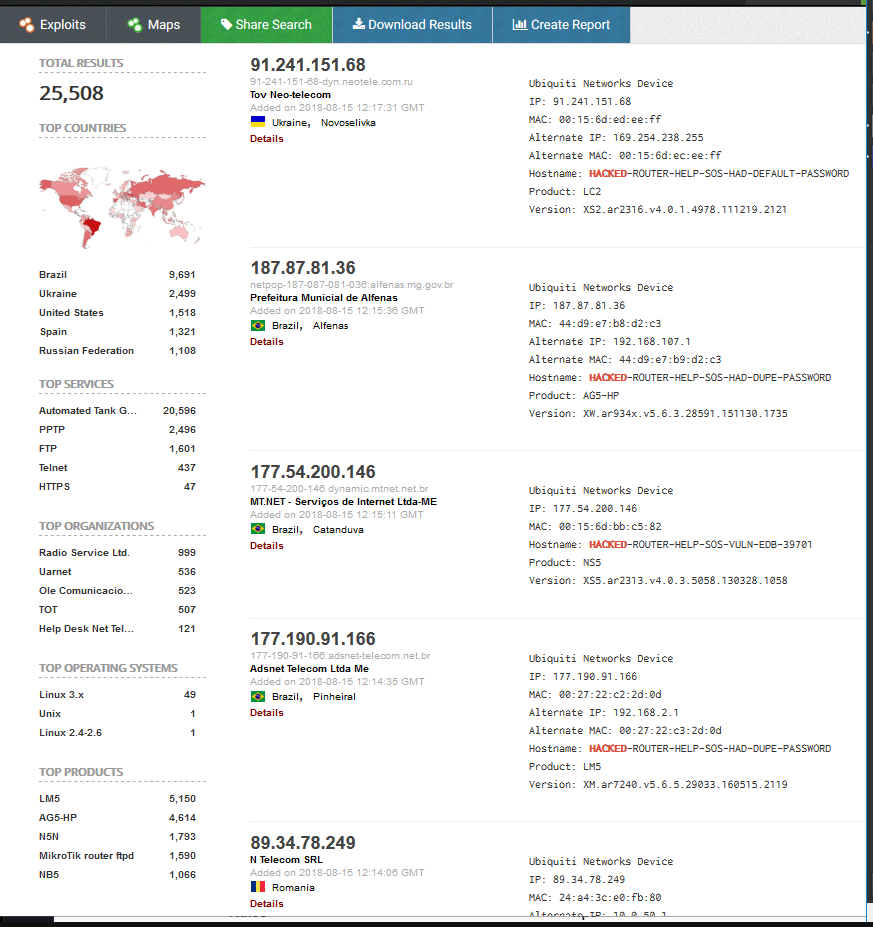Click Adsnet Telecom Ltda Me link

[309, 669]
